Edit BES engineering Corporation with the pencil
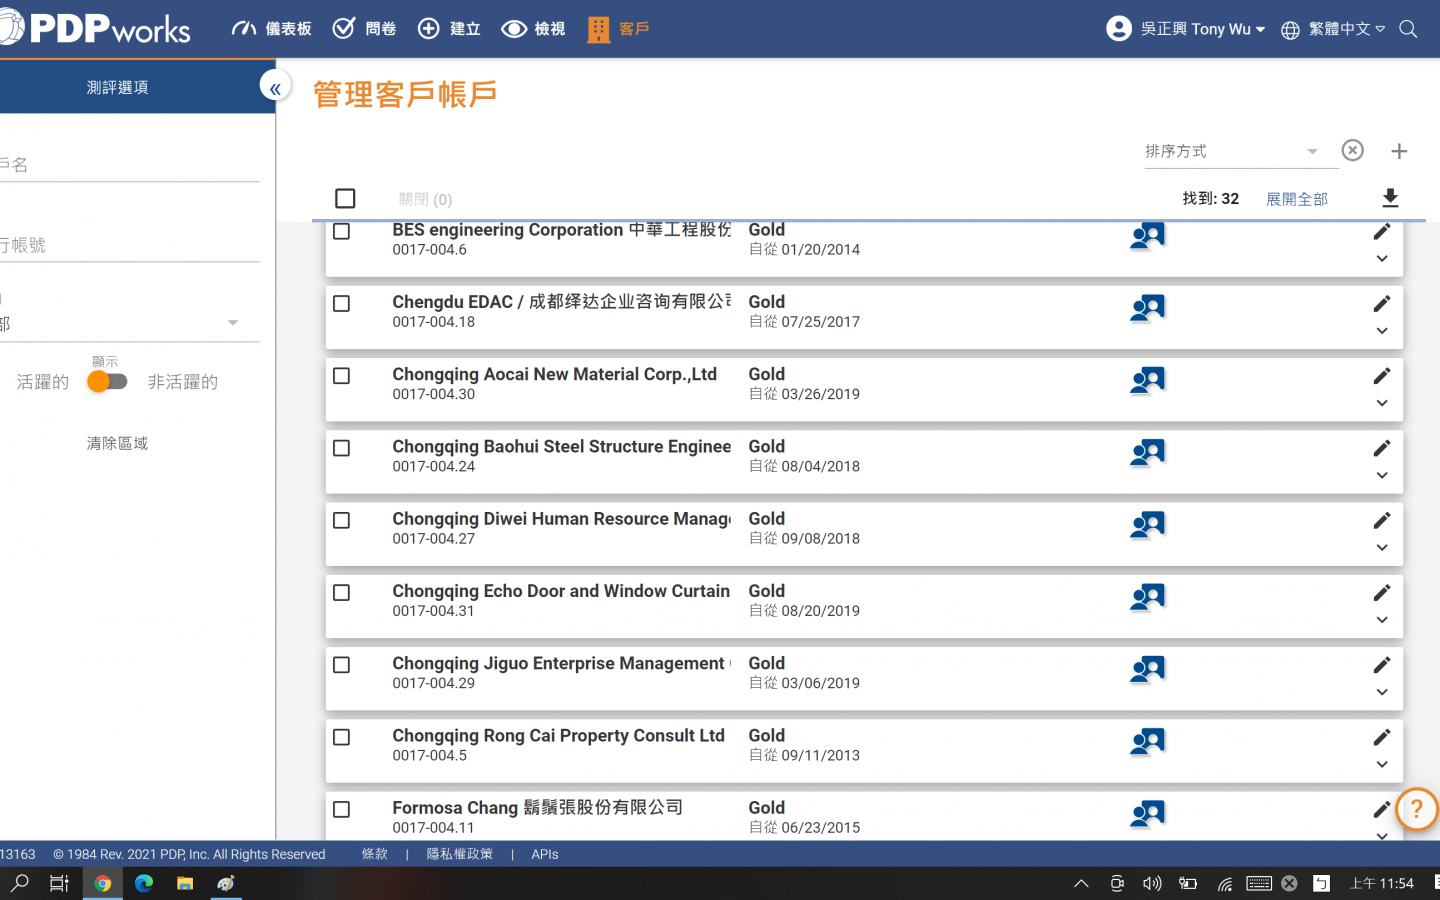Image resolution: width=1440 pixels, height=900 pixels. point(1382,232)
